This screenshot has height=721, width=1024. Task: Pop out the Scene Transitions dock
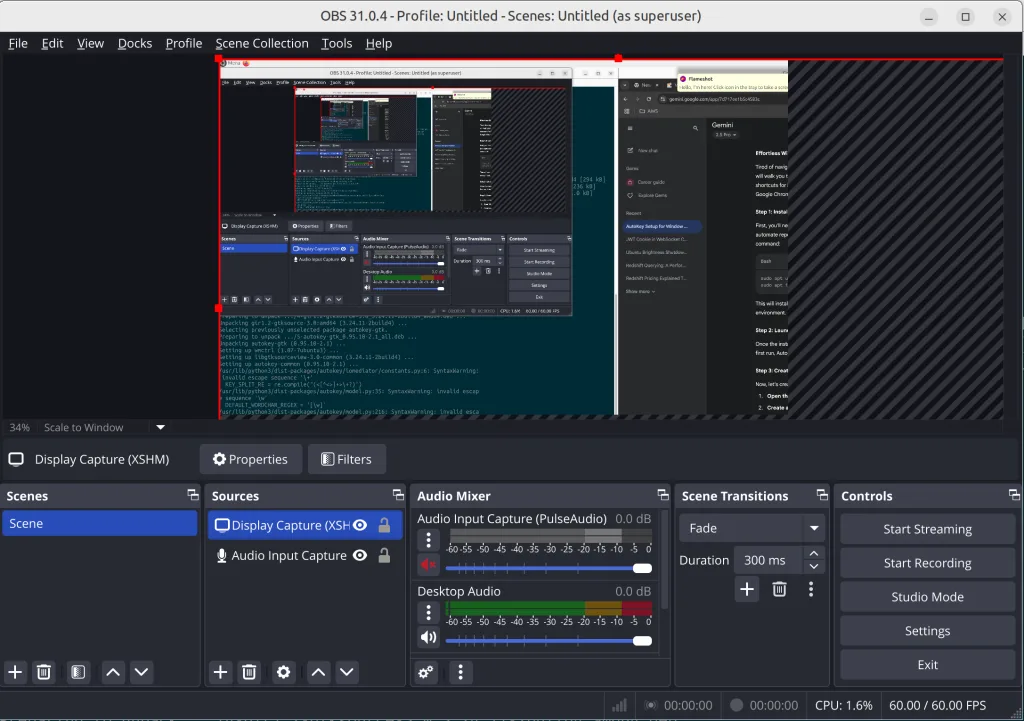pyautogui.click(x=822, y=495)
